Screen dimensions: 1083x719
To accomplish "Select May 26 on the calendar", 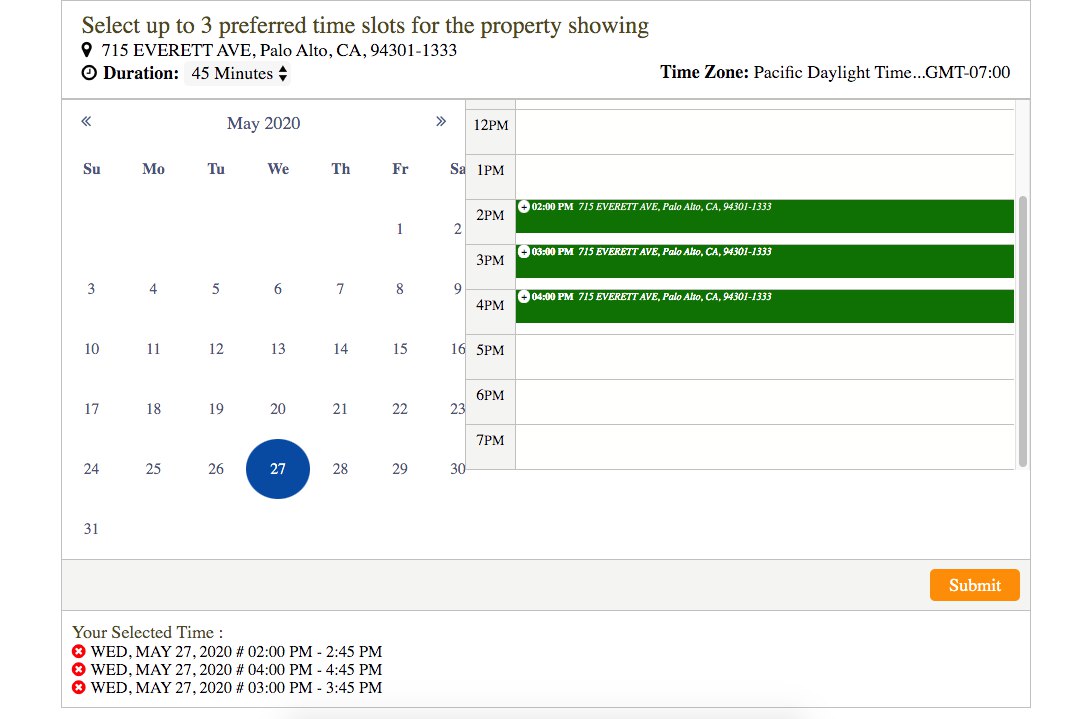I will click(x=215, y=469).
